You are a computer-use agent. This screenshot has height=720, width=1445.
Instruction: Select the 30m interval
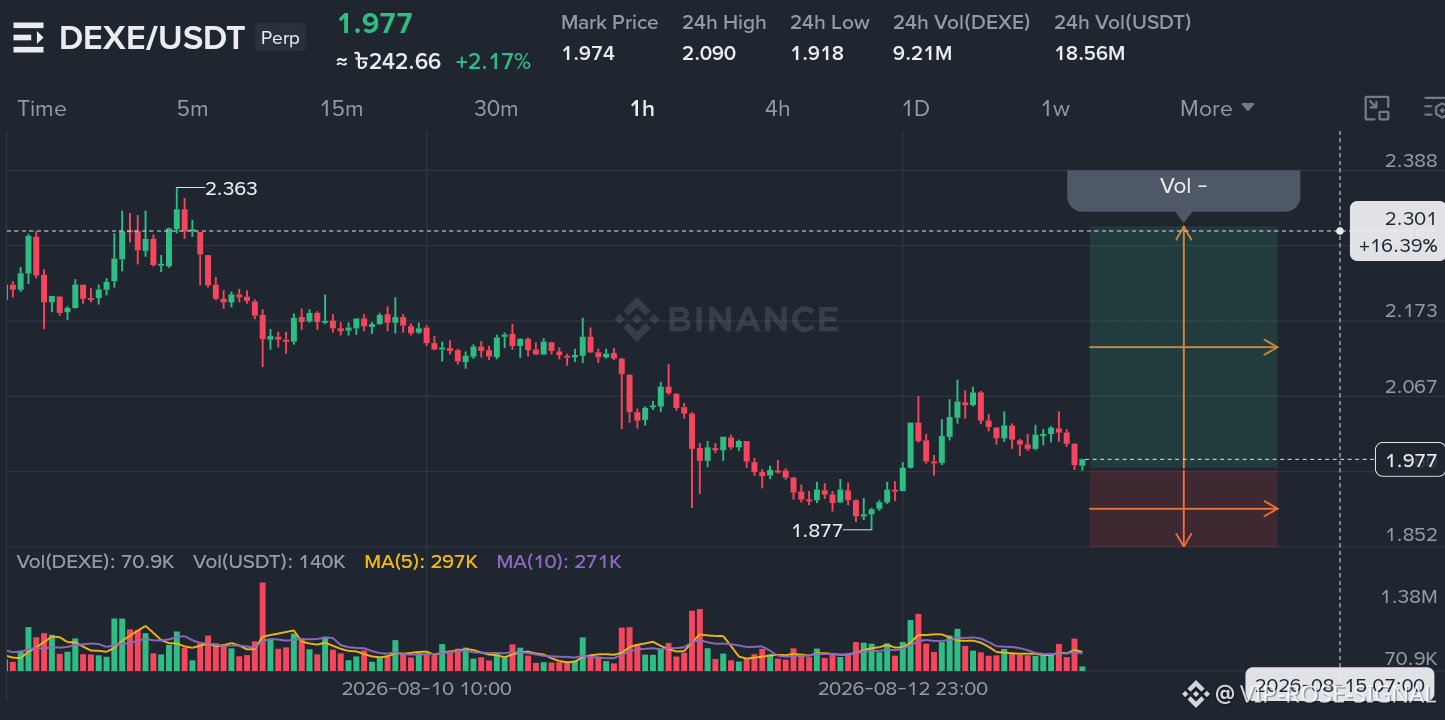coord(496,108)
